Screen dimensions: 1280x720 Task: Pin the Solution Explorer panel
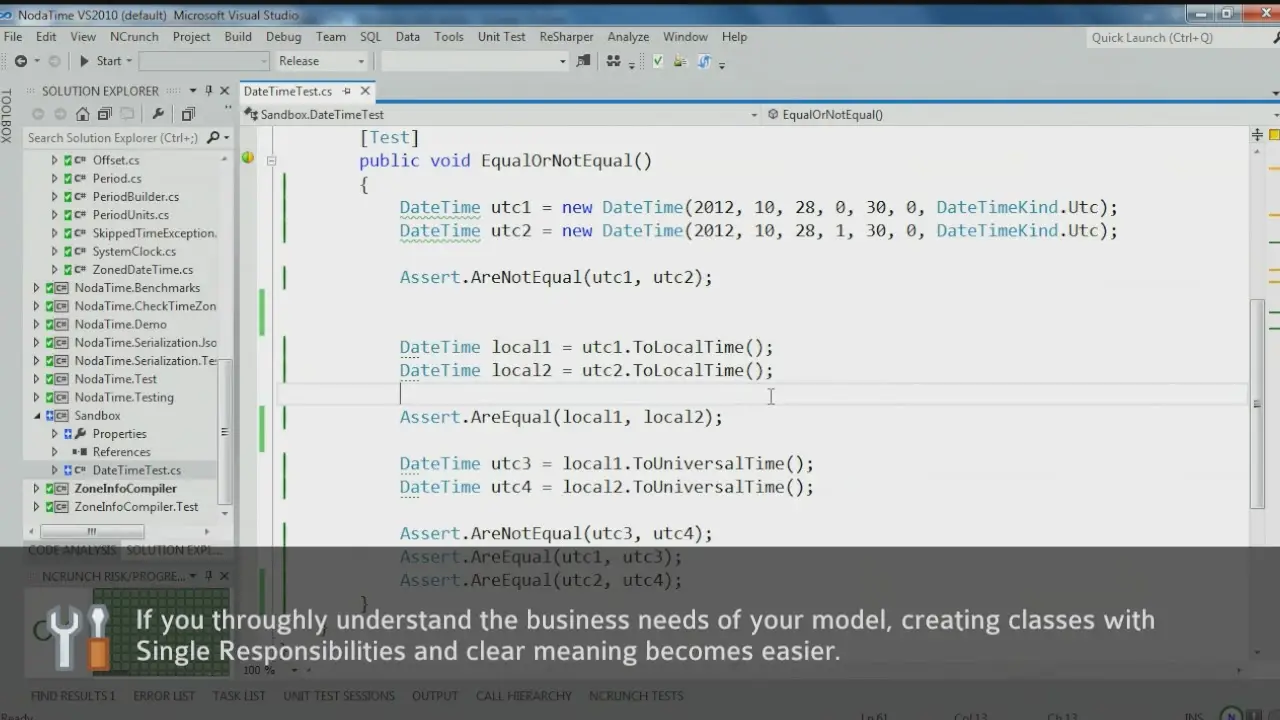(209, 91)
